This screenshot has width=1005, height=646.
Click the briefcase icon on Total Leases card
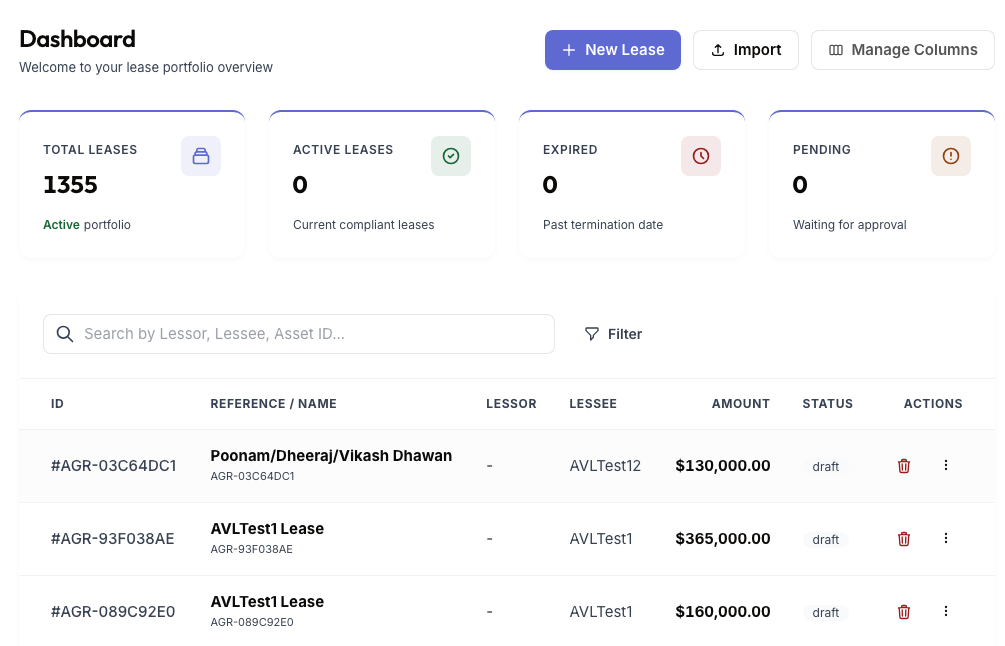coord(201,156)
